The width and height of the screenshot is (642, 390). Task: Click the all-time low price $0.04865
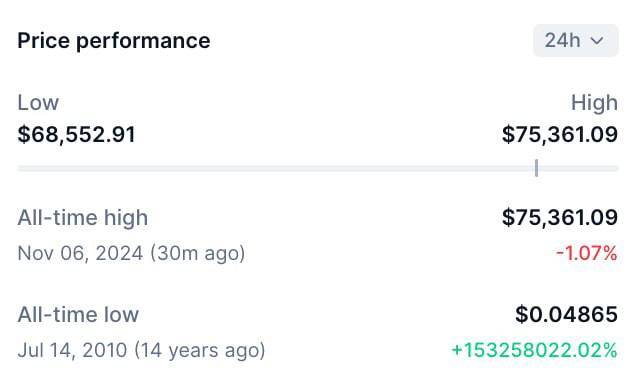566,314
